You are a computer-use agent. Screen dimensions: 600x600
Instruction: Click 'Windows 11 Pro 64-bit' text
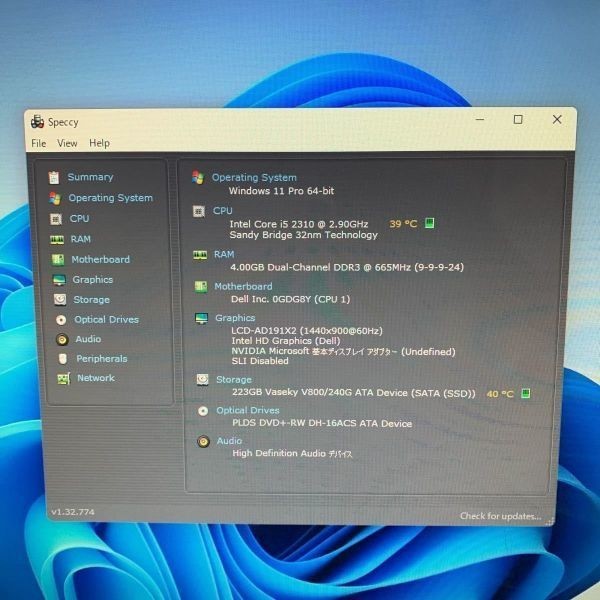pos(282,191)
